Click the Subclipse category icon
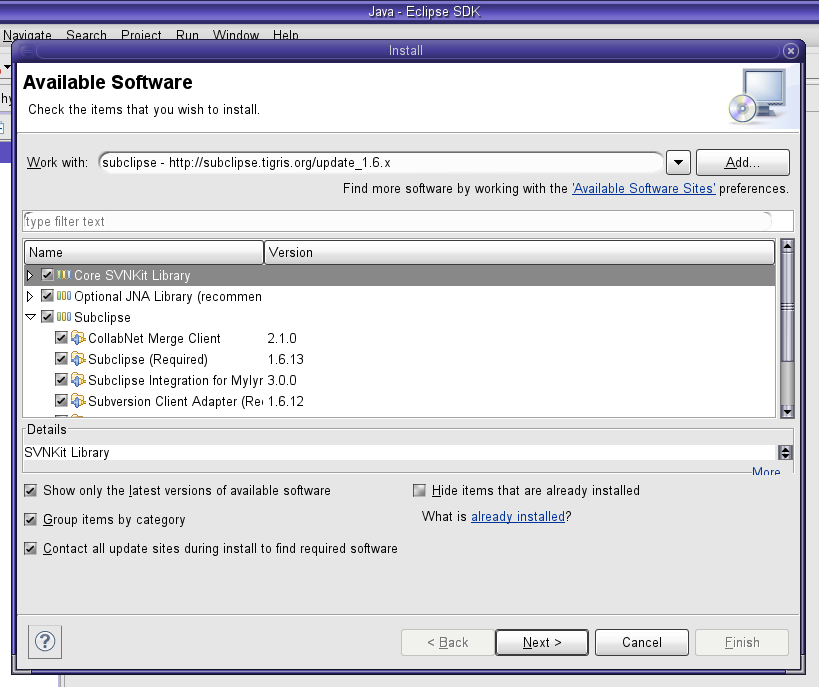 tap(64, 317)
